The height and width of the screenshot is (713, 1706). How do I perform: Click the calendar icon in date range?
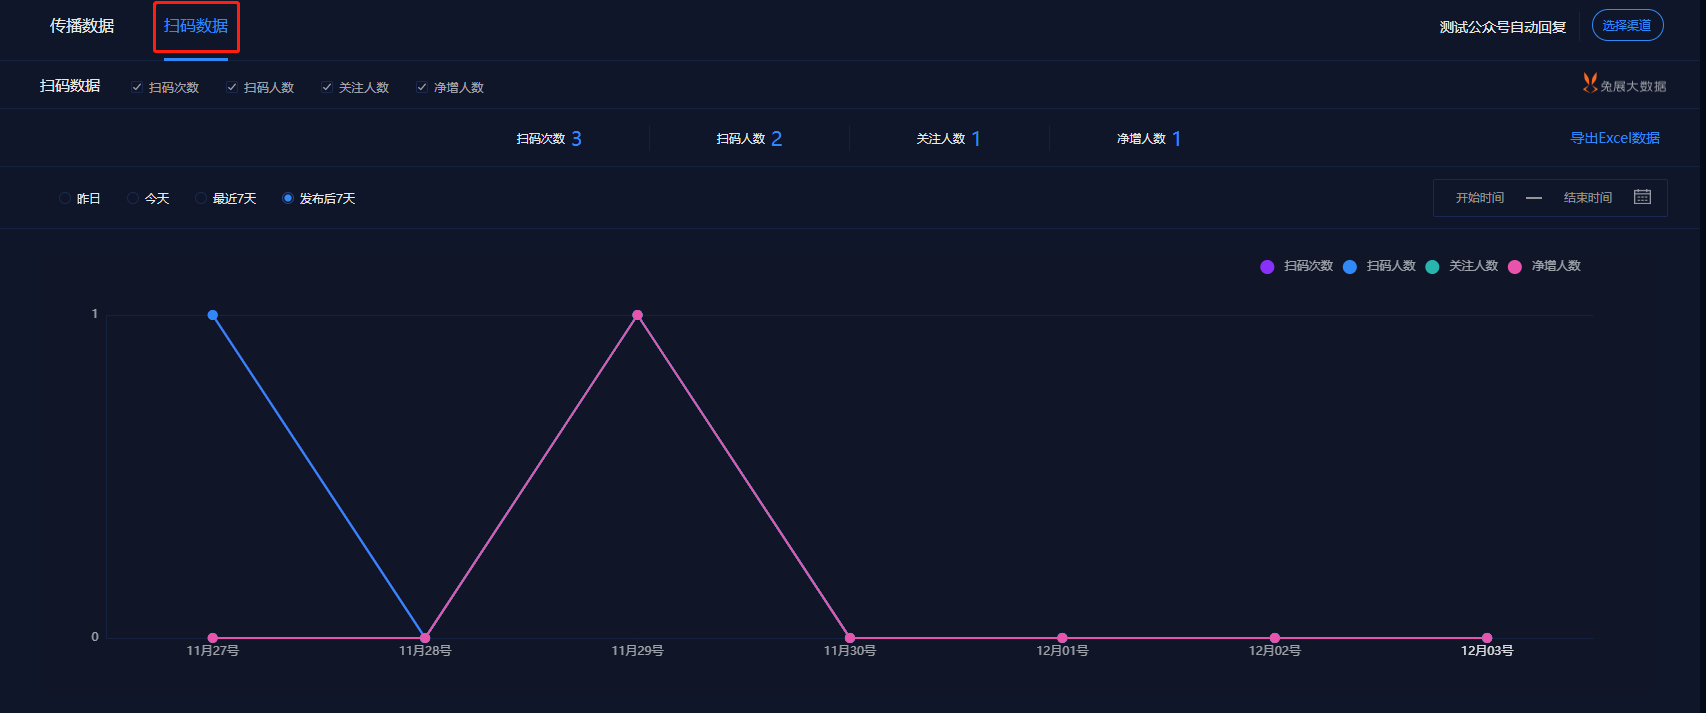[x=1642, y=197]
